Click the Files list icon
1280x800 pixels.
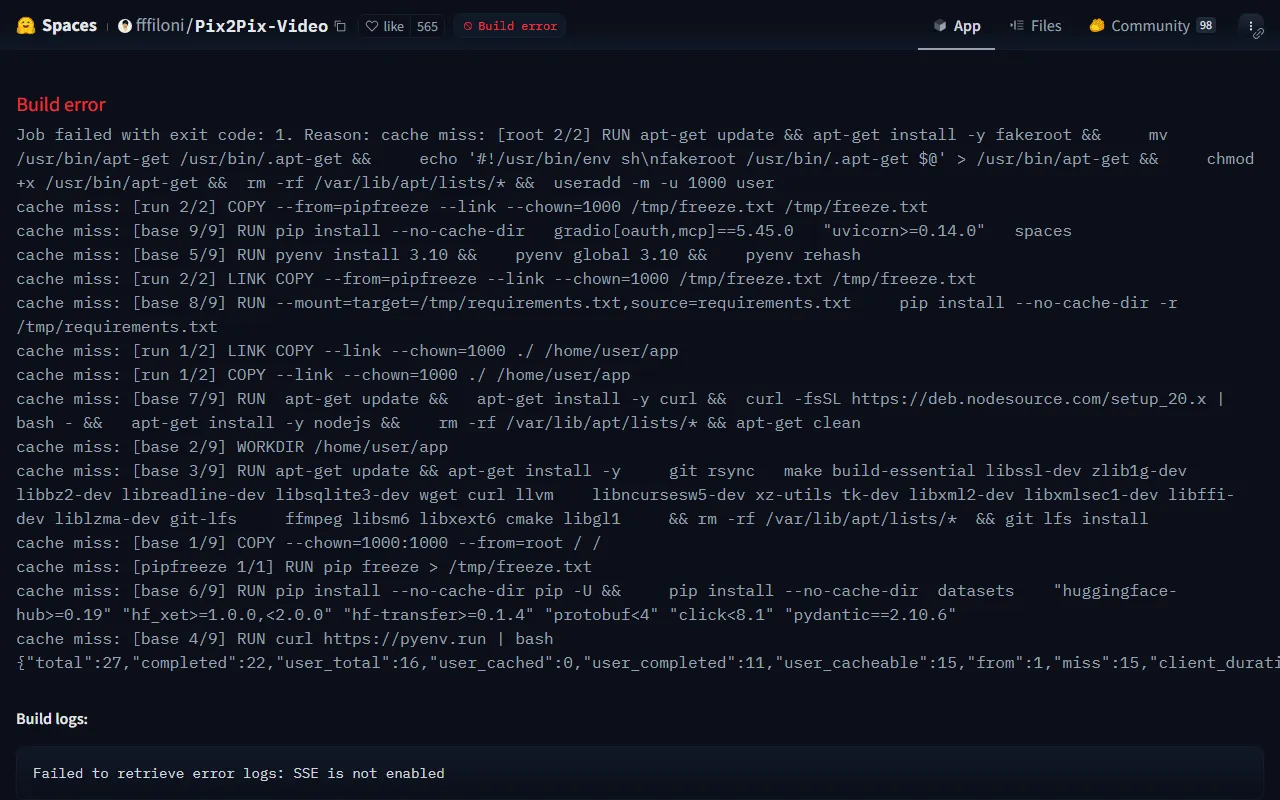[1016, 26]
